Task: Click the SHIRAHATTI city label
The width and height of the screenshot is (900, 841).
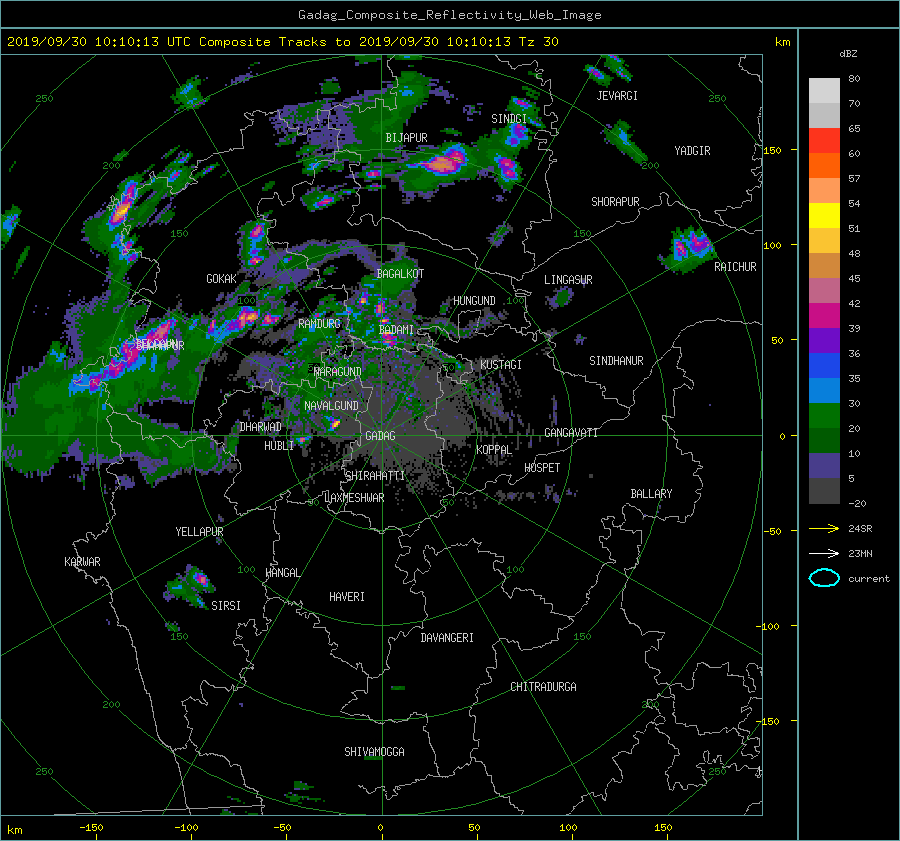Action: (375, 476)
